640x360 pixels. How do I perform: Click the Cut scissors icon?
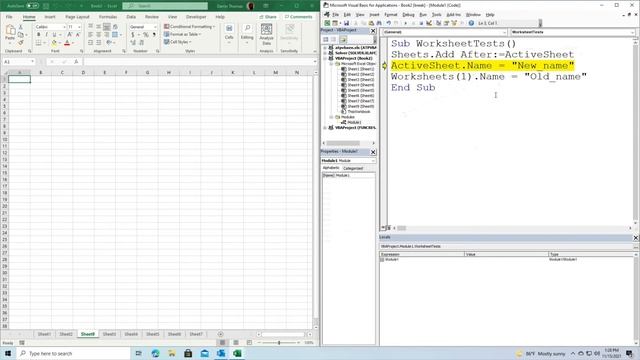[x=21, y=27]
